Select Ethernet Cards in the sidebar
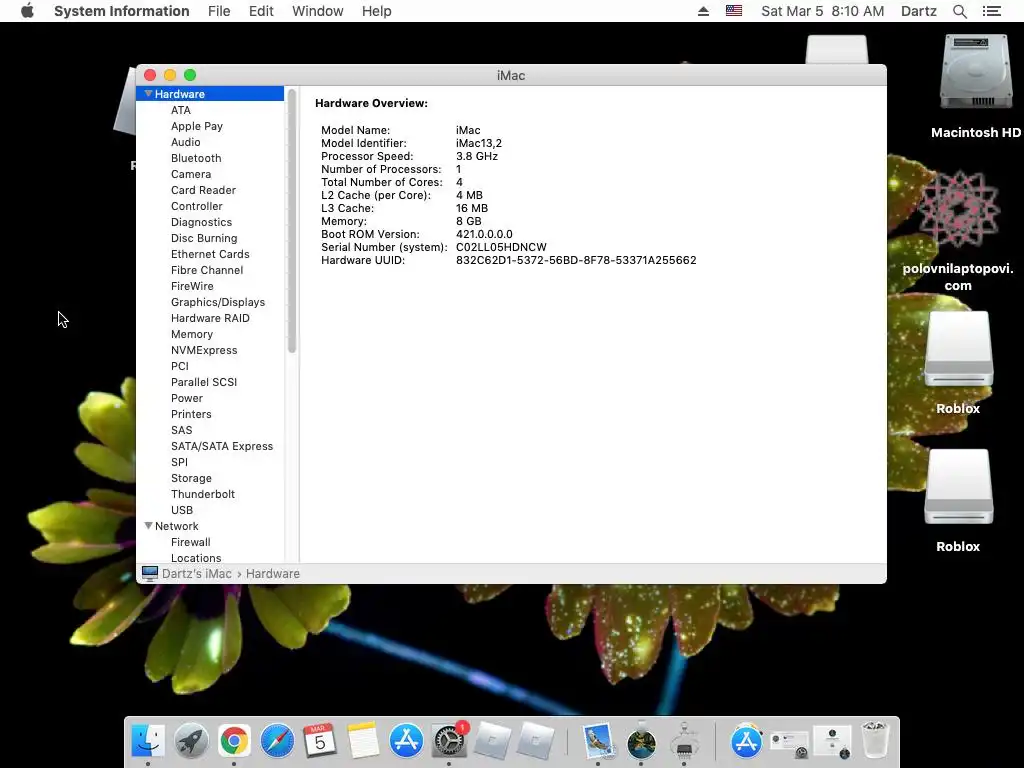 [x=210, y=254]
